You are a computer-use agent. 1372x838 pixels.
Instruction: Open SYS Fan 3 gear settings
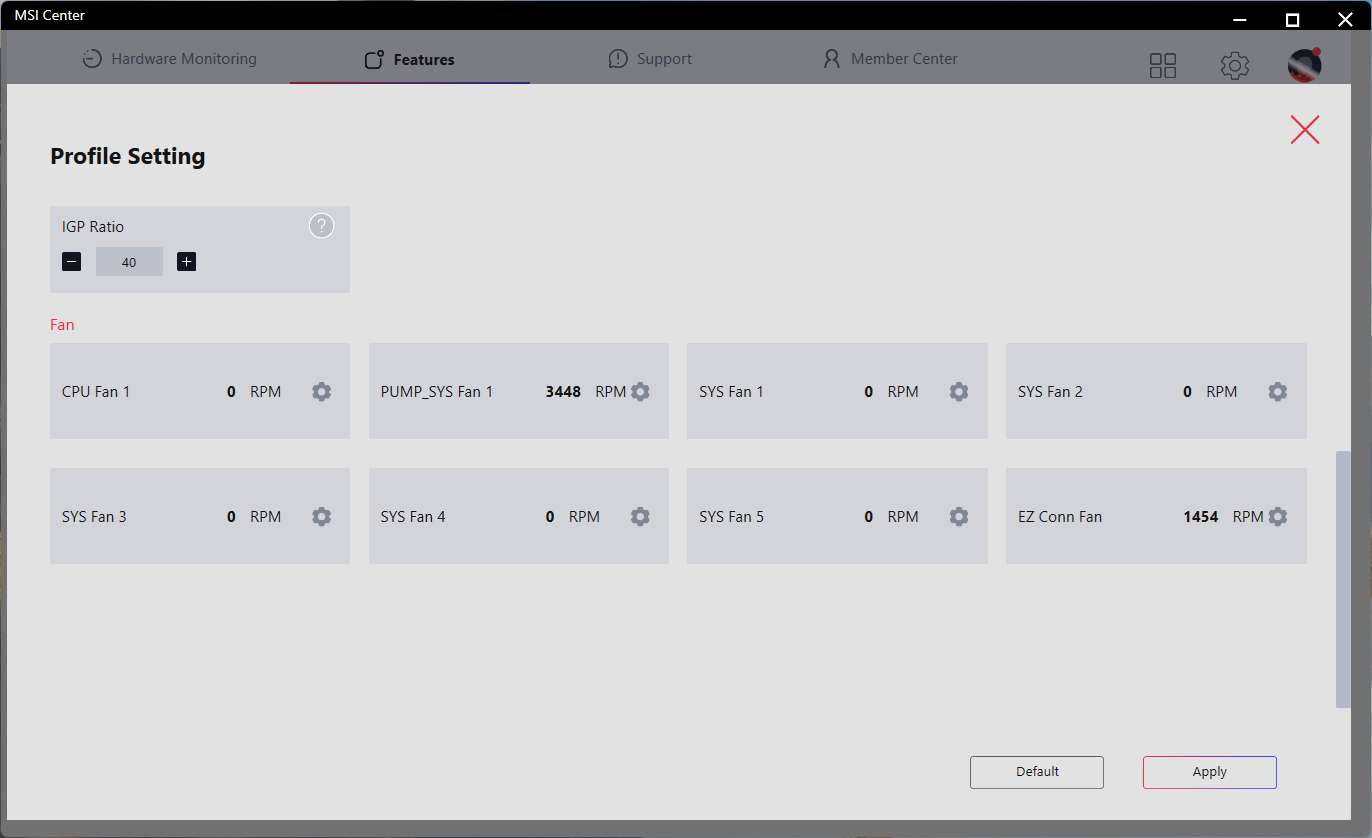(321, 517)
